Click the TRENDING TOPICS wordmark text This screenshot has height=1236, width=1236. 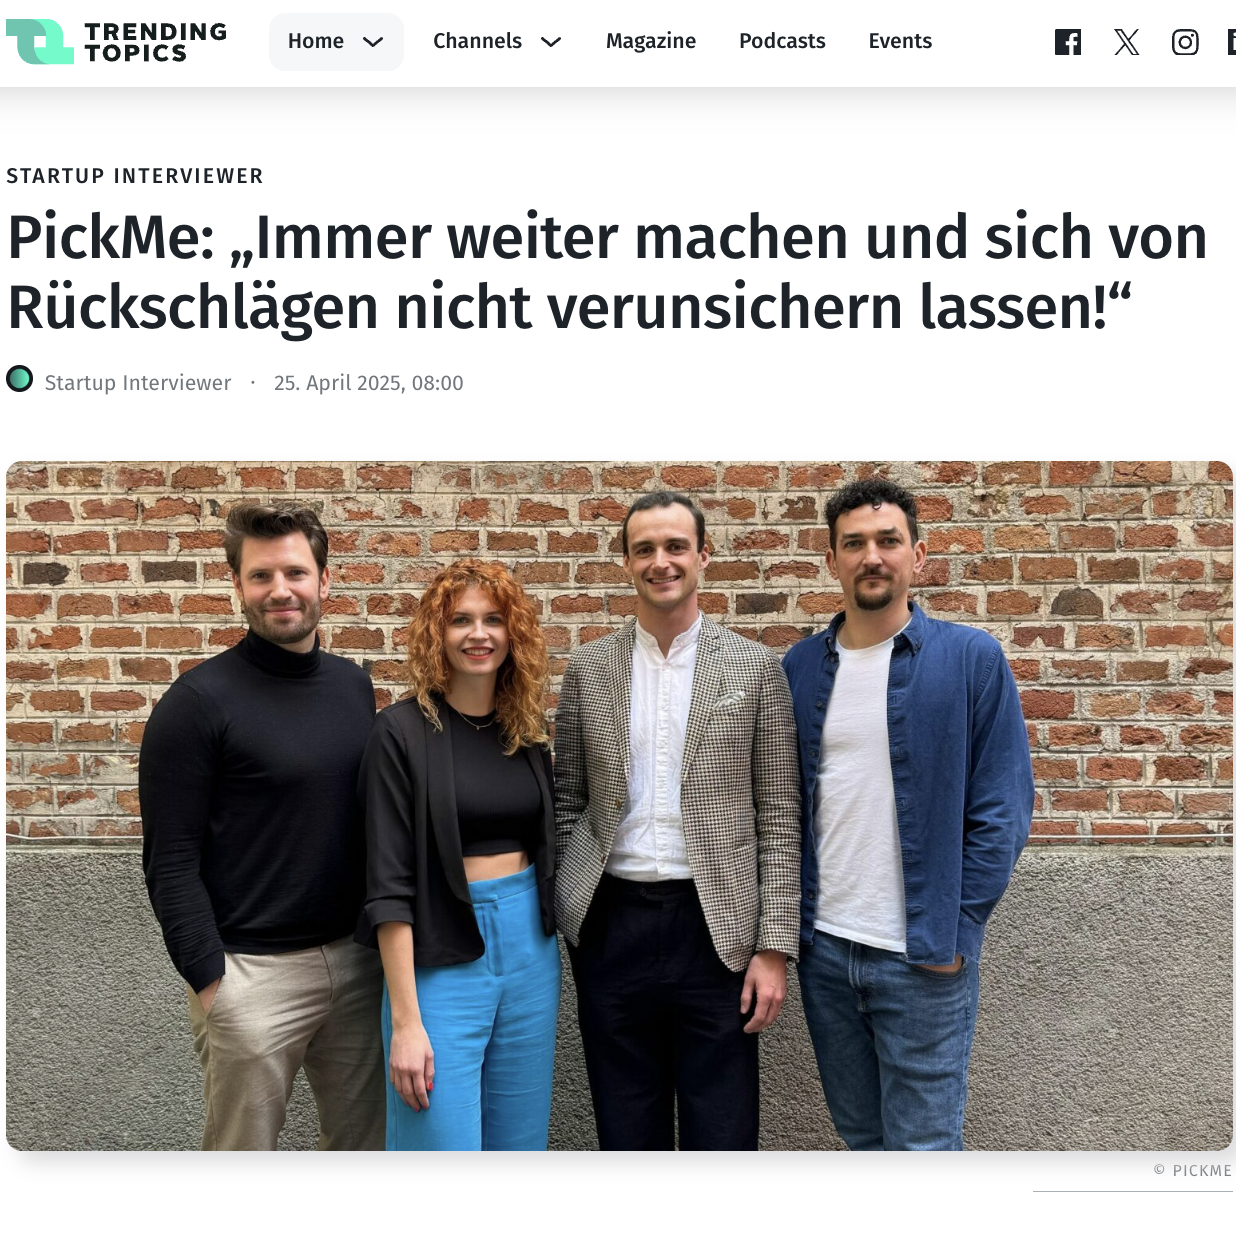[155, 42]
